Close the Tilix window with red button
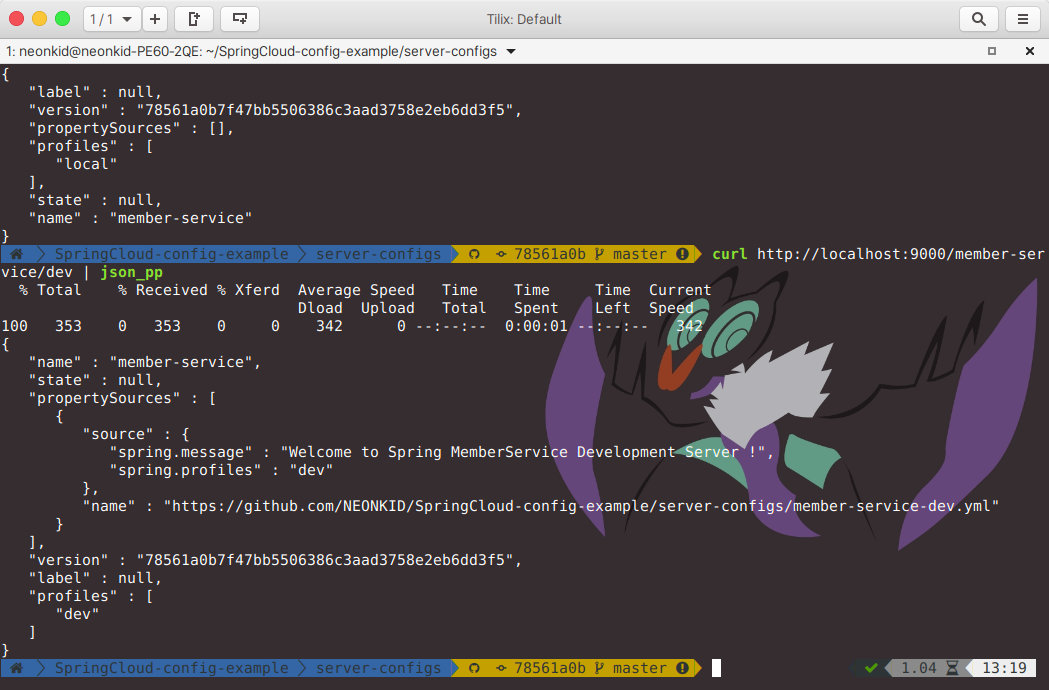This screenshot has height=690, width=1049. 17,19
